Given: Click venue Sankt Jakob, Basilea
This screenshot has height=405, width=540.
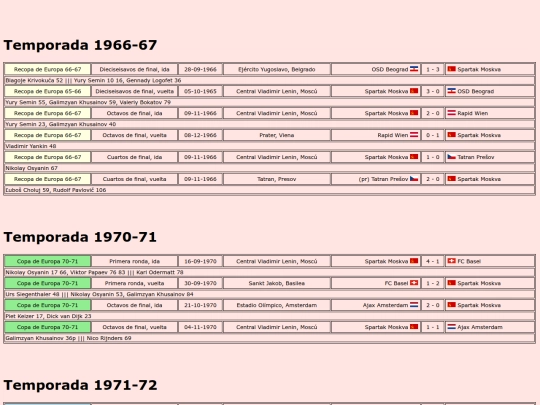Looking at the screenshot, I should 277,283.
